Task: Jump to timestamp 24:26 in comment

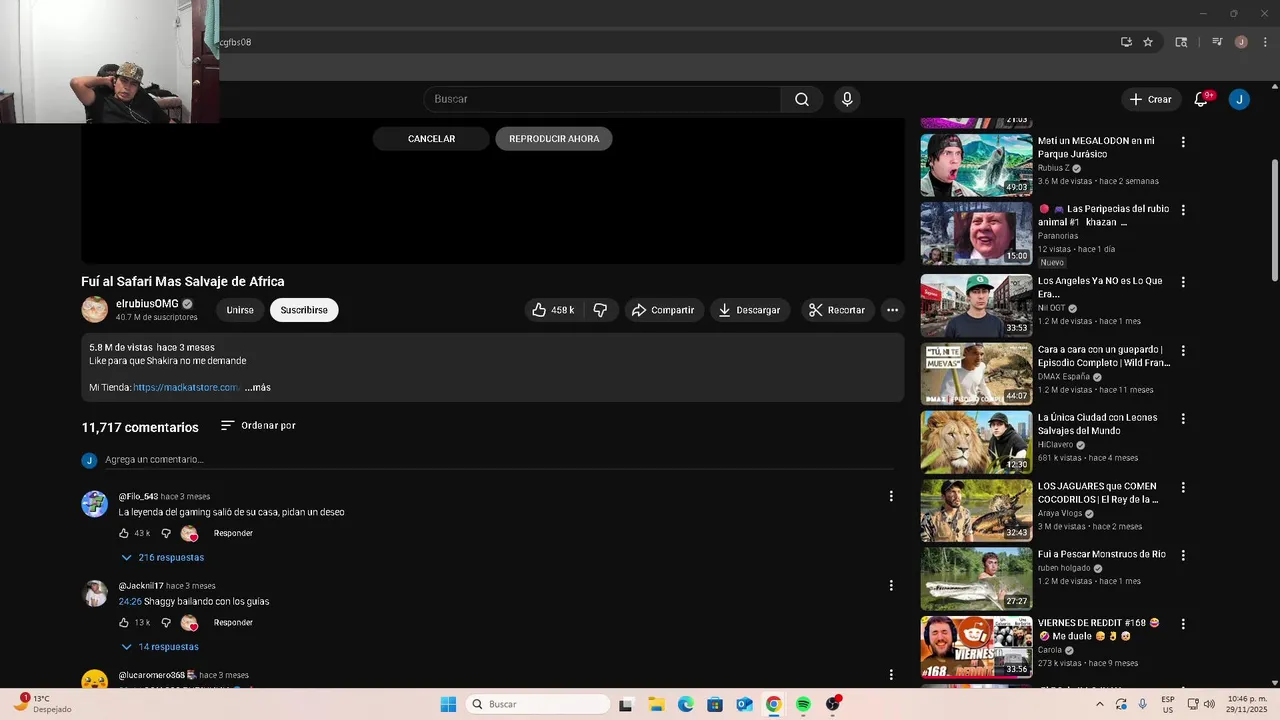Action: 129,601
